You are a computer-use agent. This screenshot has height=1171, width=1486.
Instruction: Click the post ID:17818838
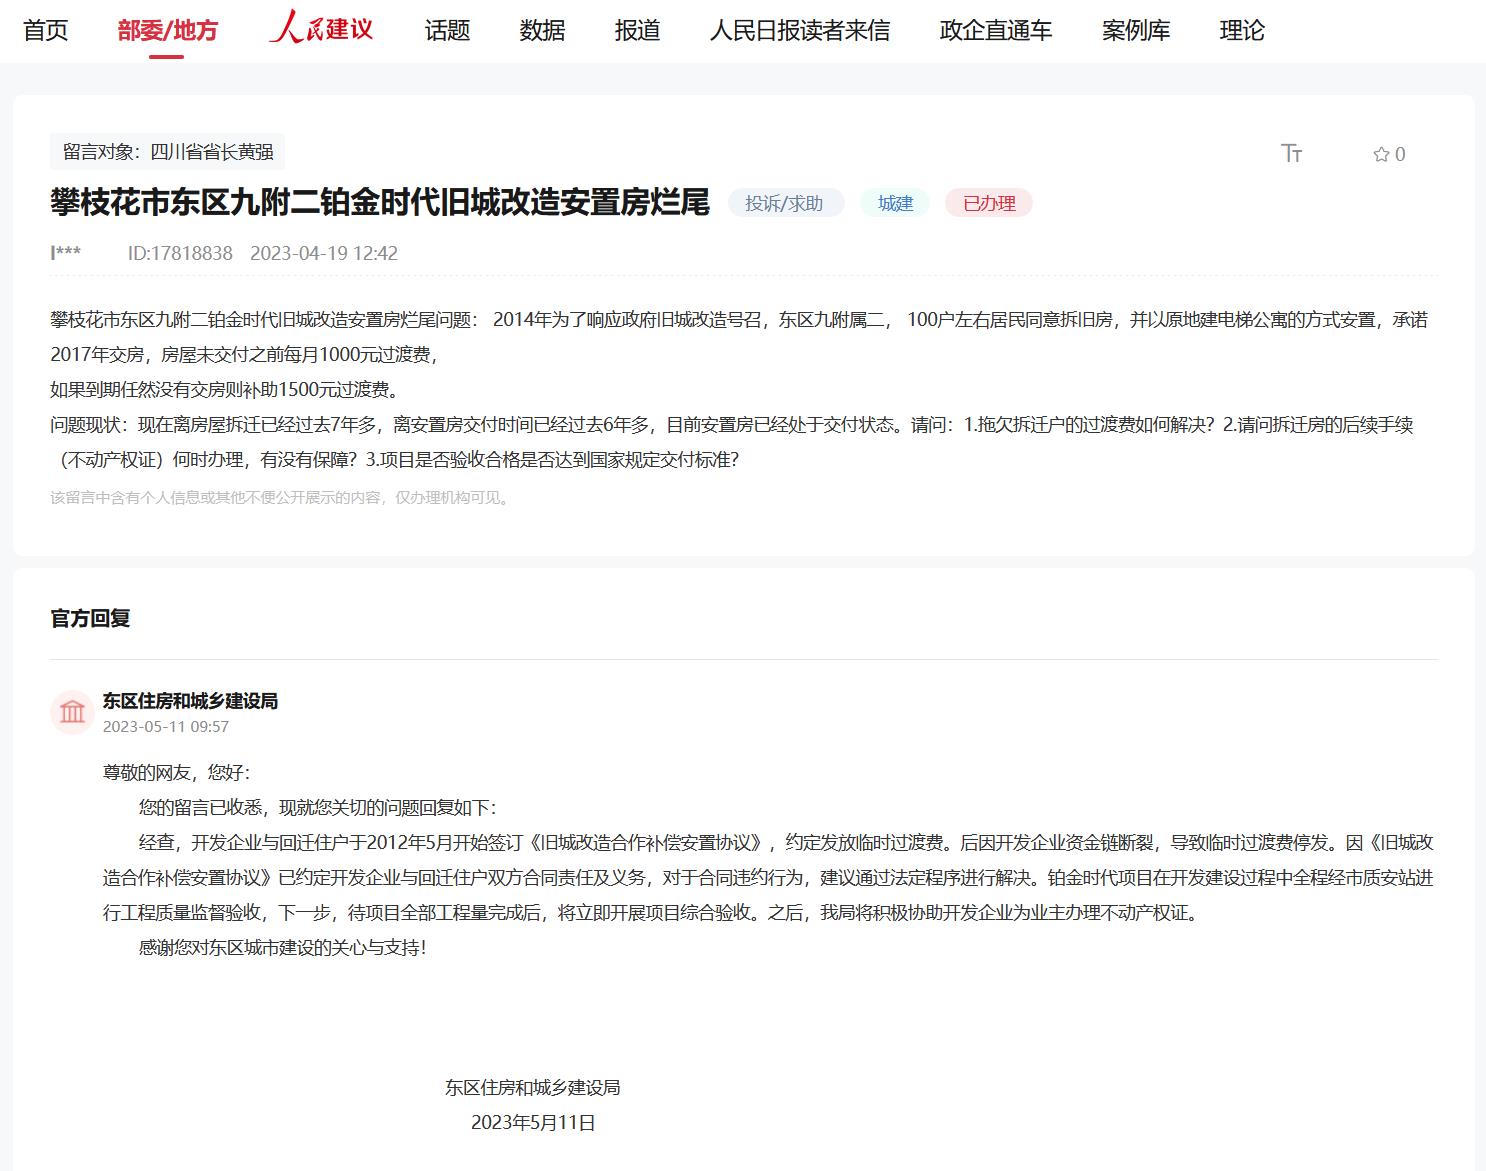[180, 253]
